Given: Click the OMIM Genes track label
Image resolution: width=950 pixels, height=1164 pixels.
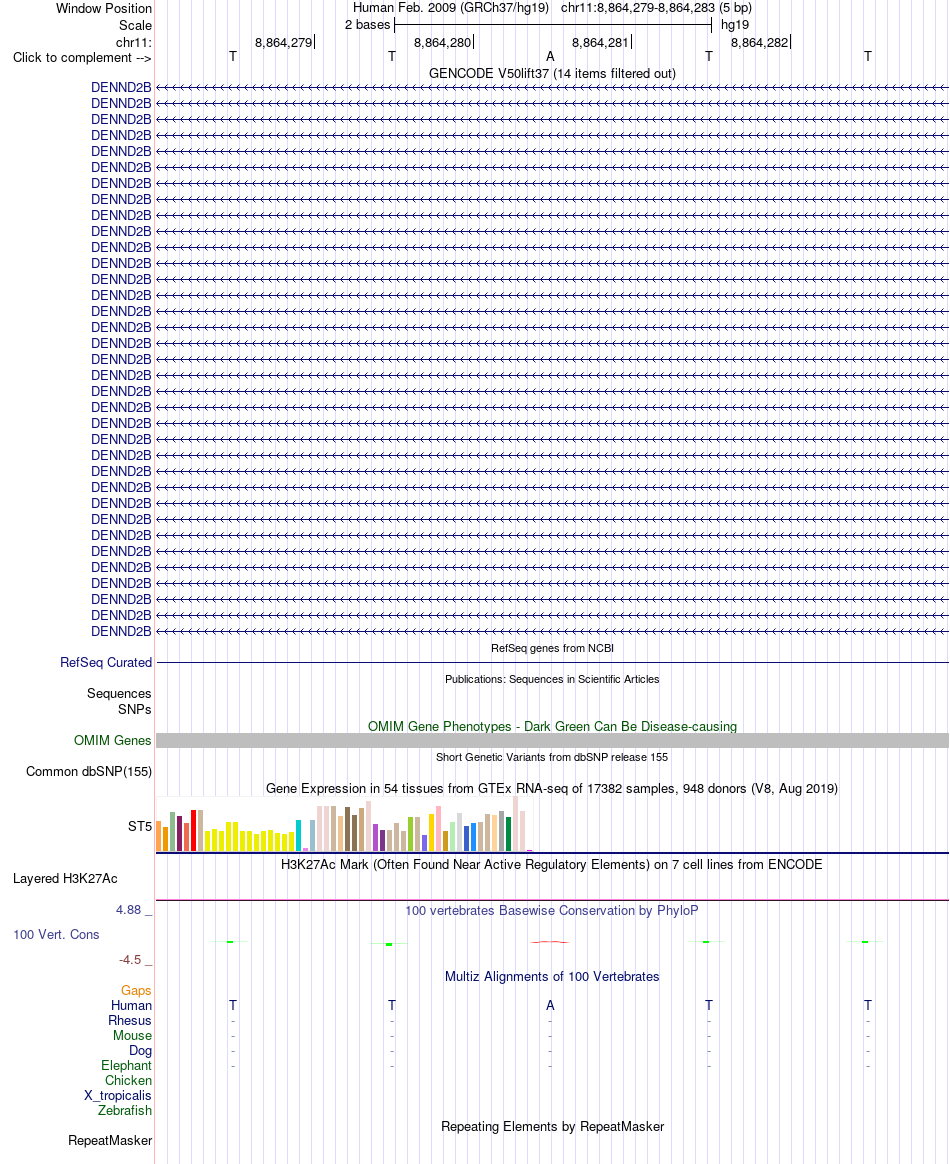Looking at the screenshot, I should click(112, 740).
